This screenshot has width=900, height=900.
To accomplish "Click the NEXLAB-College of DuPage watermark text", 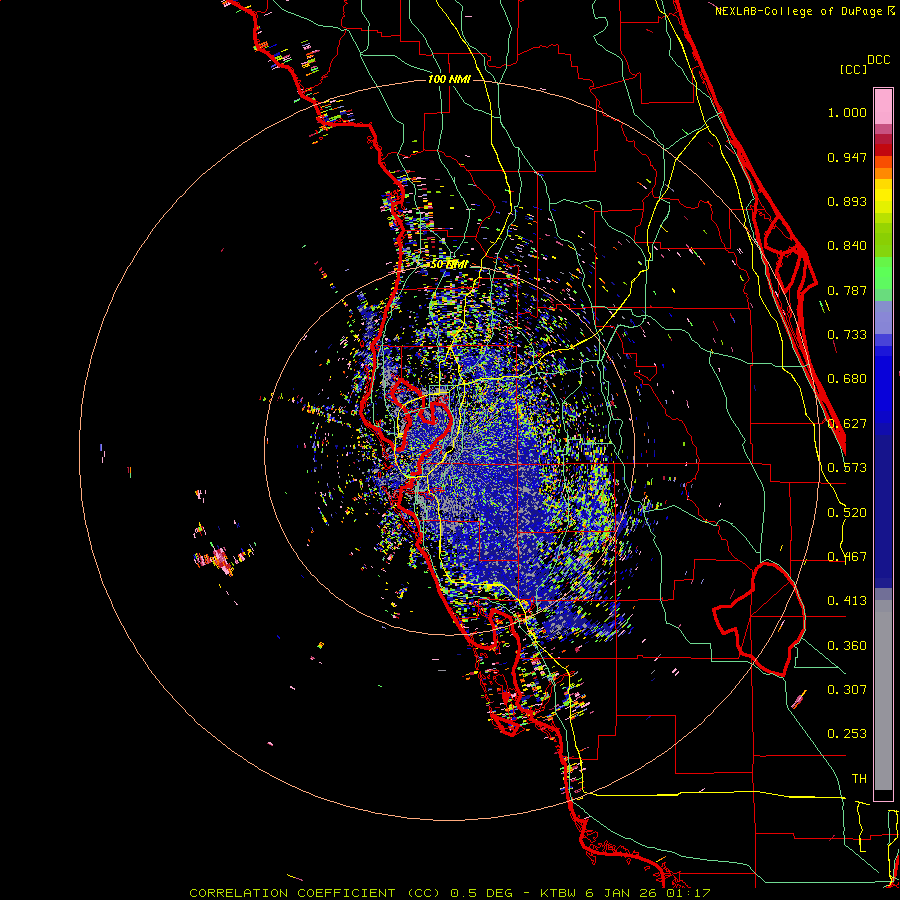I will coord(804,11).
